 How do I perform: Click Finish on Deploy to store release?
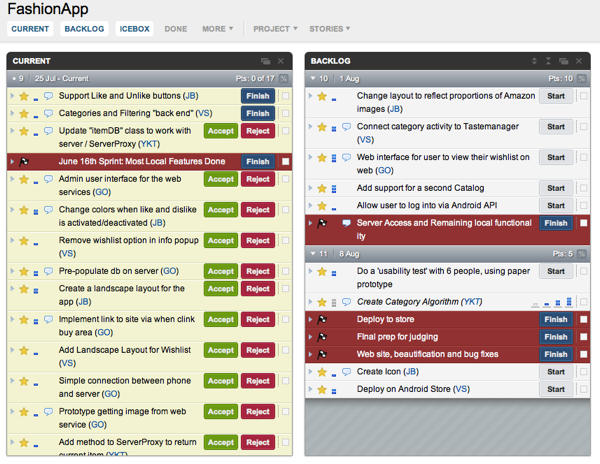556,319
